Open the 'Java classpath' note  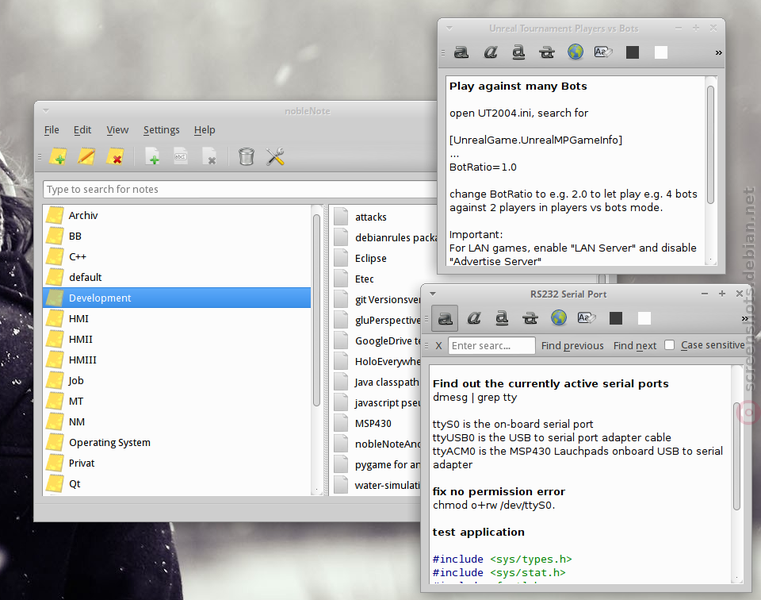click(x=376, y=382)
